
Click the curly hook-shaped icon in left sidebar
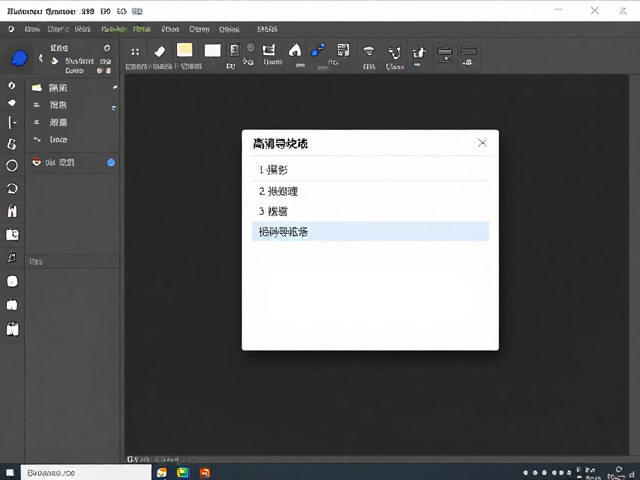(x=12, y=144)
